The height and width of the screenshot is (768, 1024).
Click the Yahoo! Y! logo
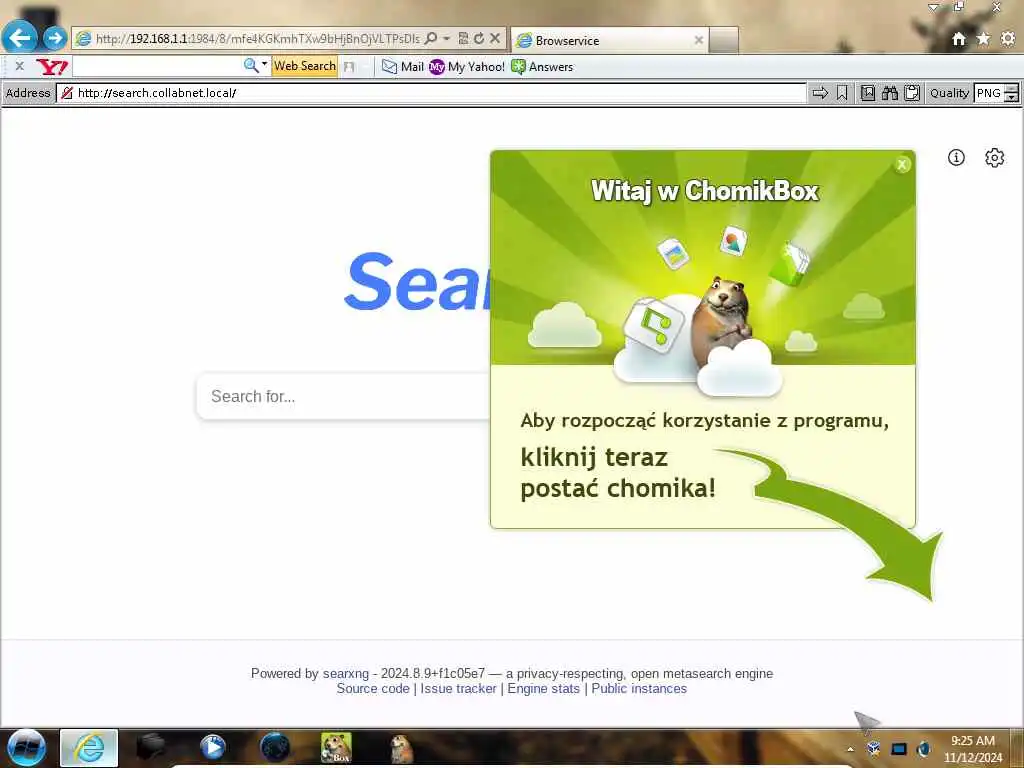tap(52, 66)
